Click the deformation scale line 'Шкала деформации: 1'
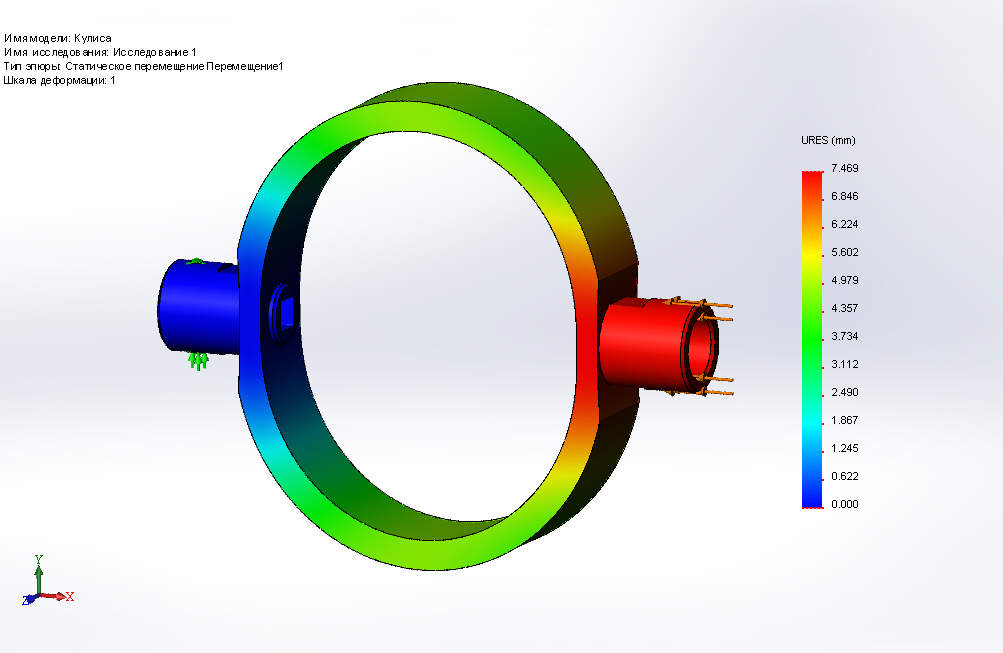The image size is (1003, 653). click(x=59, y=81)
